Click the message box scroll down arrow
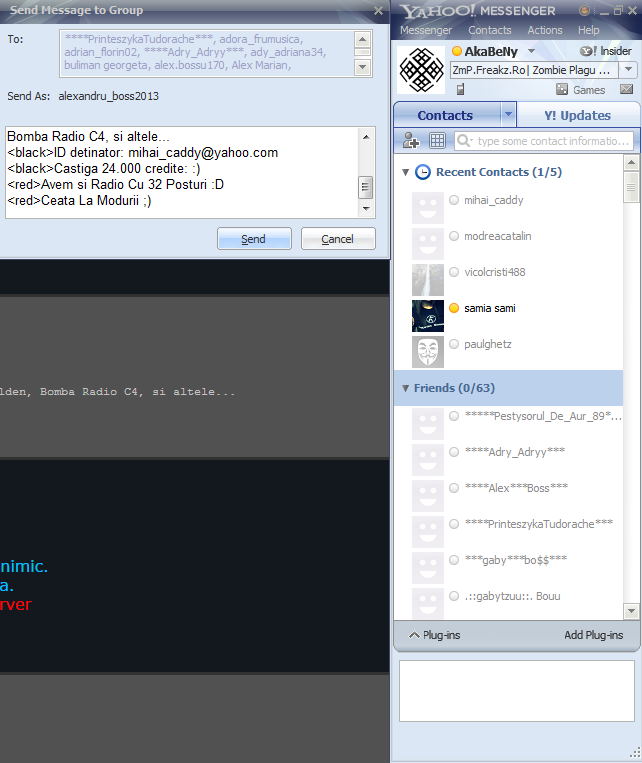This screenshot has height=763, width=642. (367, 209)
